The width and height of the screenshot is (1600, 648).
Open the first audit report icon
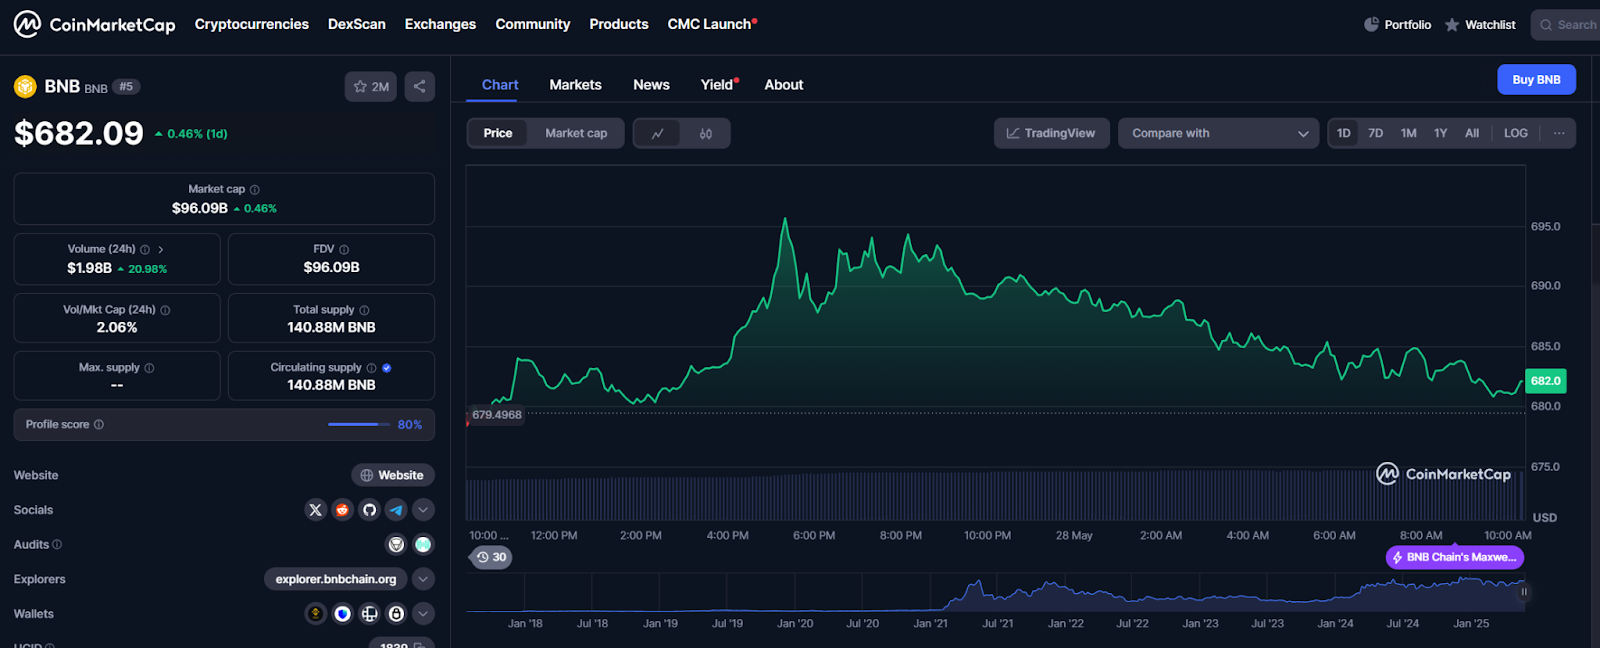click(397, 545)
